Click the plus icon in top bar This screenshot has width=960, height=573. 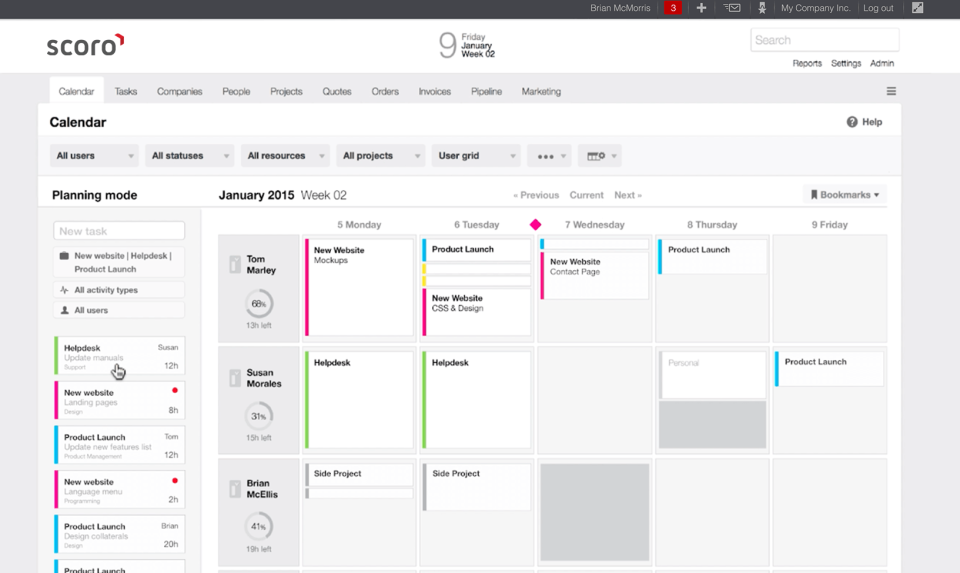coord(701,8)
